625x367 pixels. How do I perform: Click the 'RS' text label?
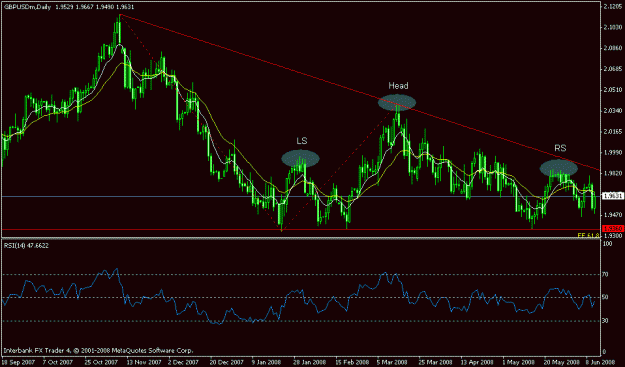(560, 148)
